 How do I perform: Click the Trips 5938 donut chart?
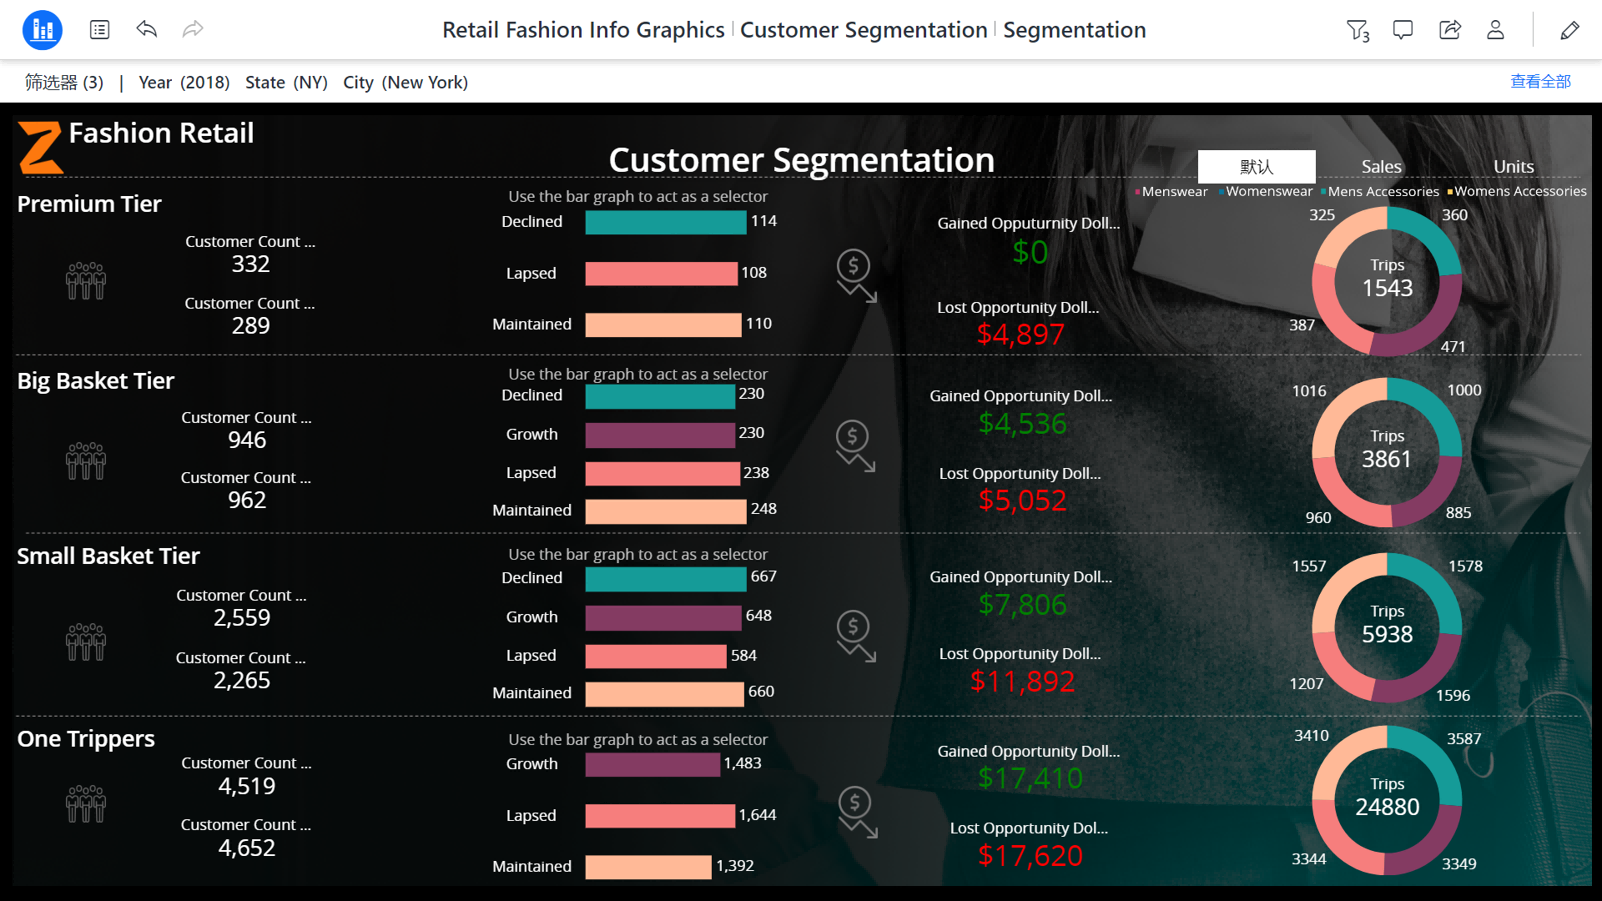[x=1387, y=627]
